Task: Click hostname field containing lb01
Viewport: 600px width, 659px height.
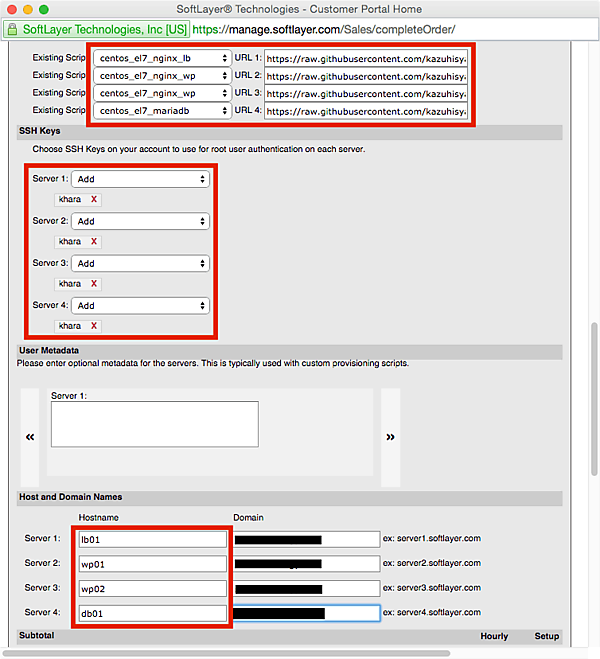Action: tap(153, 540)
